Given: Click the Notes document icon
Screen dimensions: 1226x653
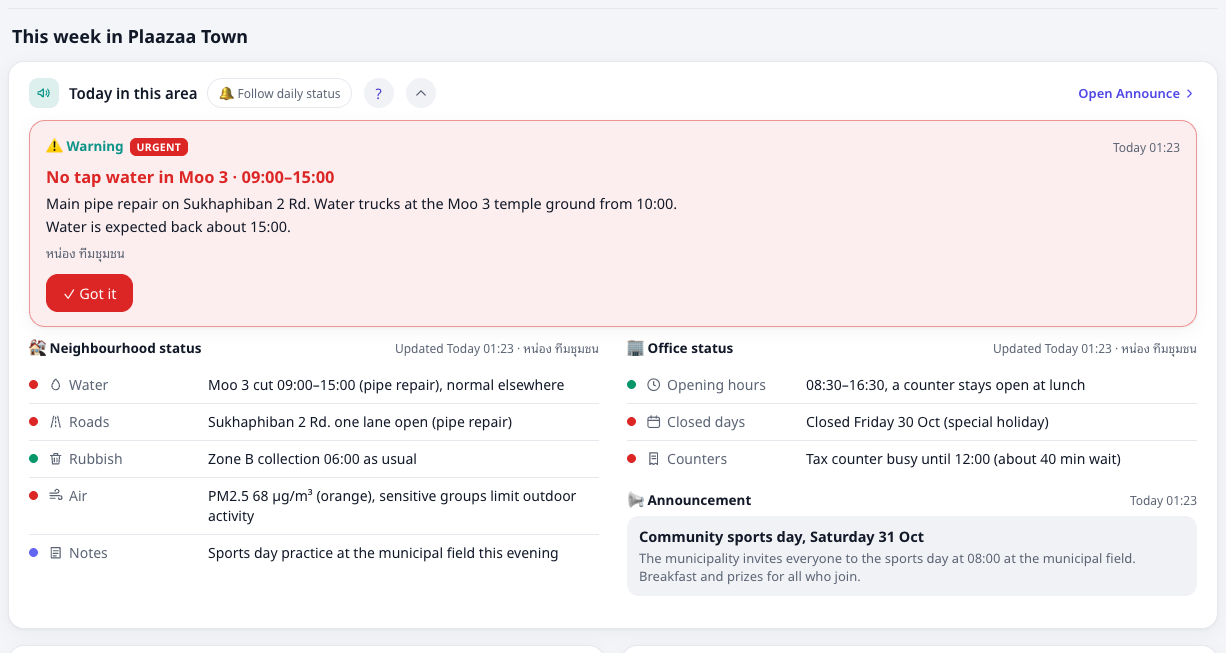Looking at the screenshot, I should 55,553.
